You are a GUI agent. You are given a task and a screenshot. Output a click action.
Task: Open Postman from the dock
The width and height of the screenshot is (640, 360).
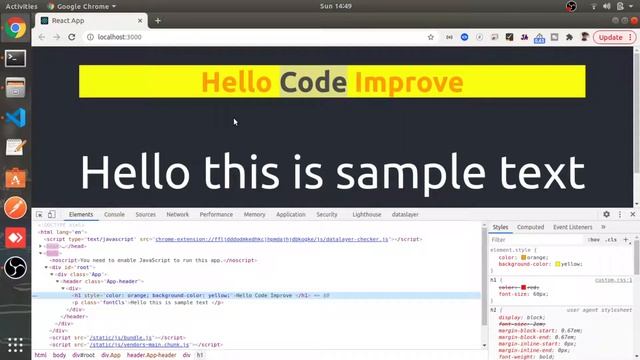tap(16, 208)
